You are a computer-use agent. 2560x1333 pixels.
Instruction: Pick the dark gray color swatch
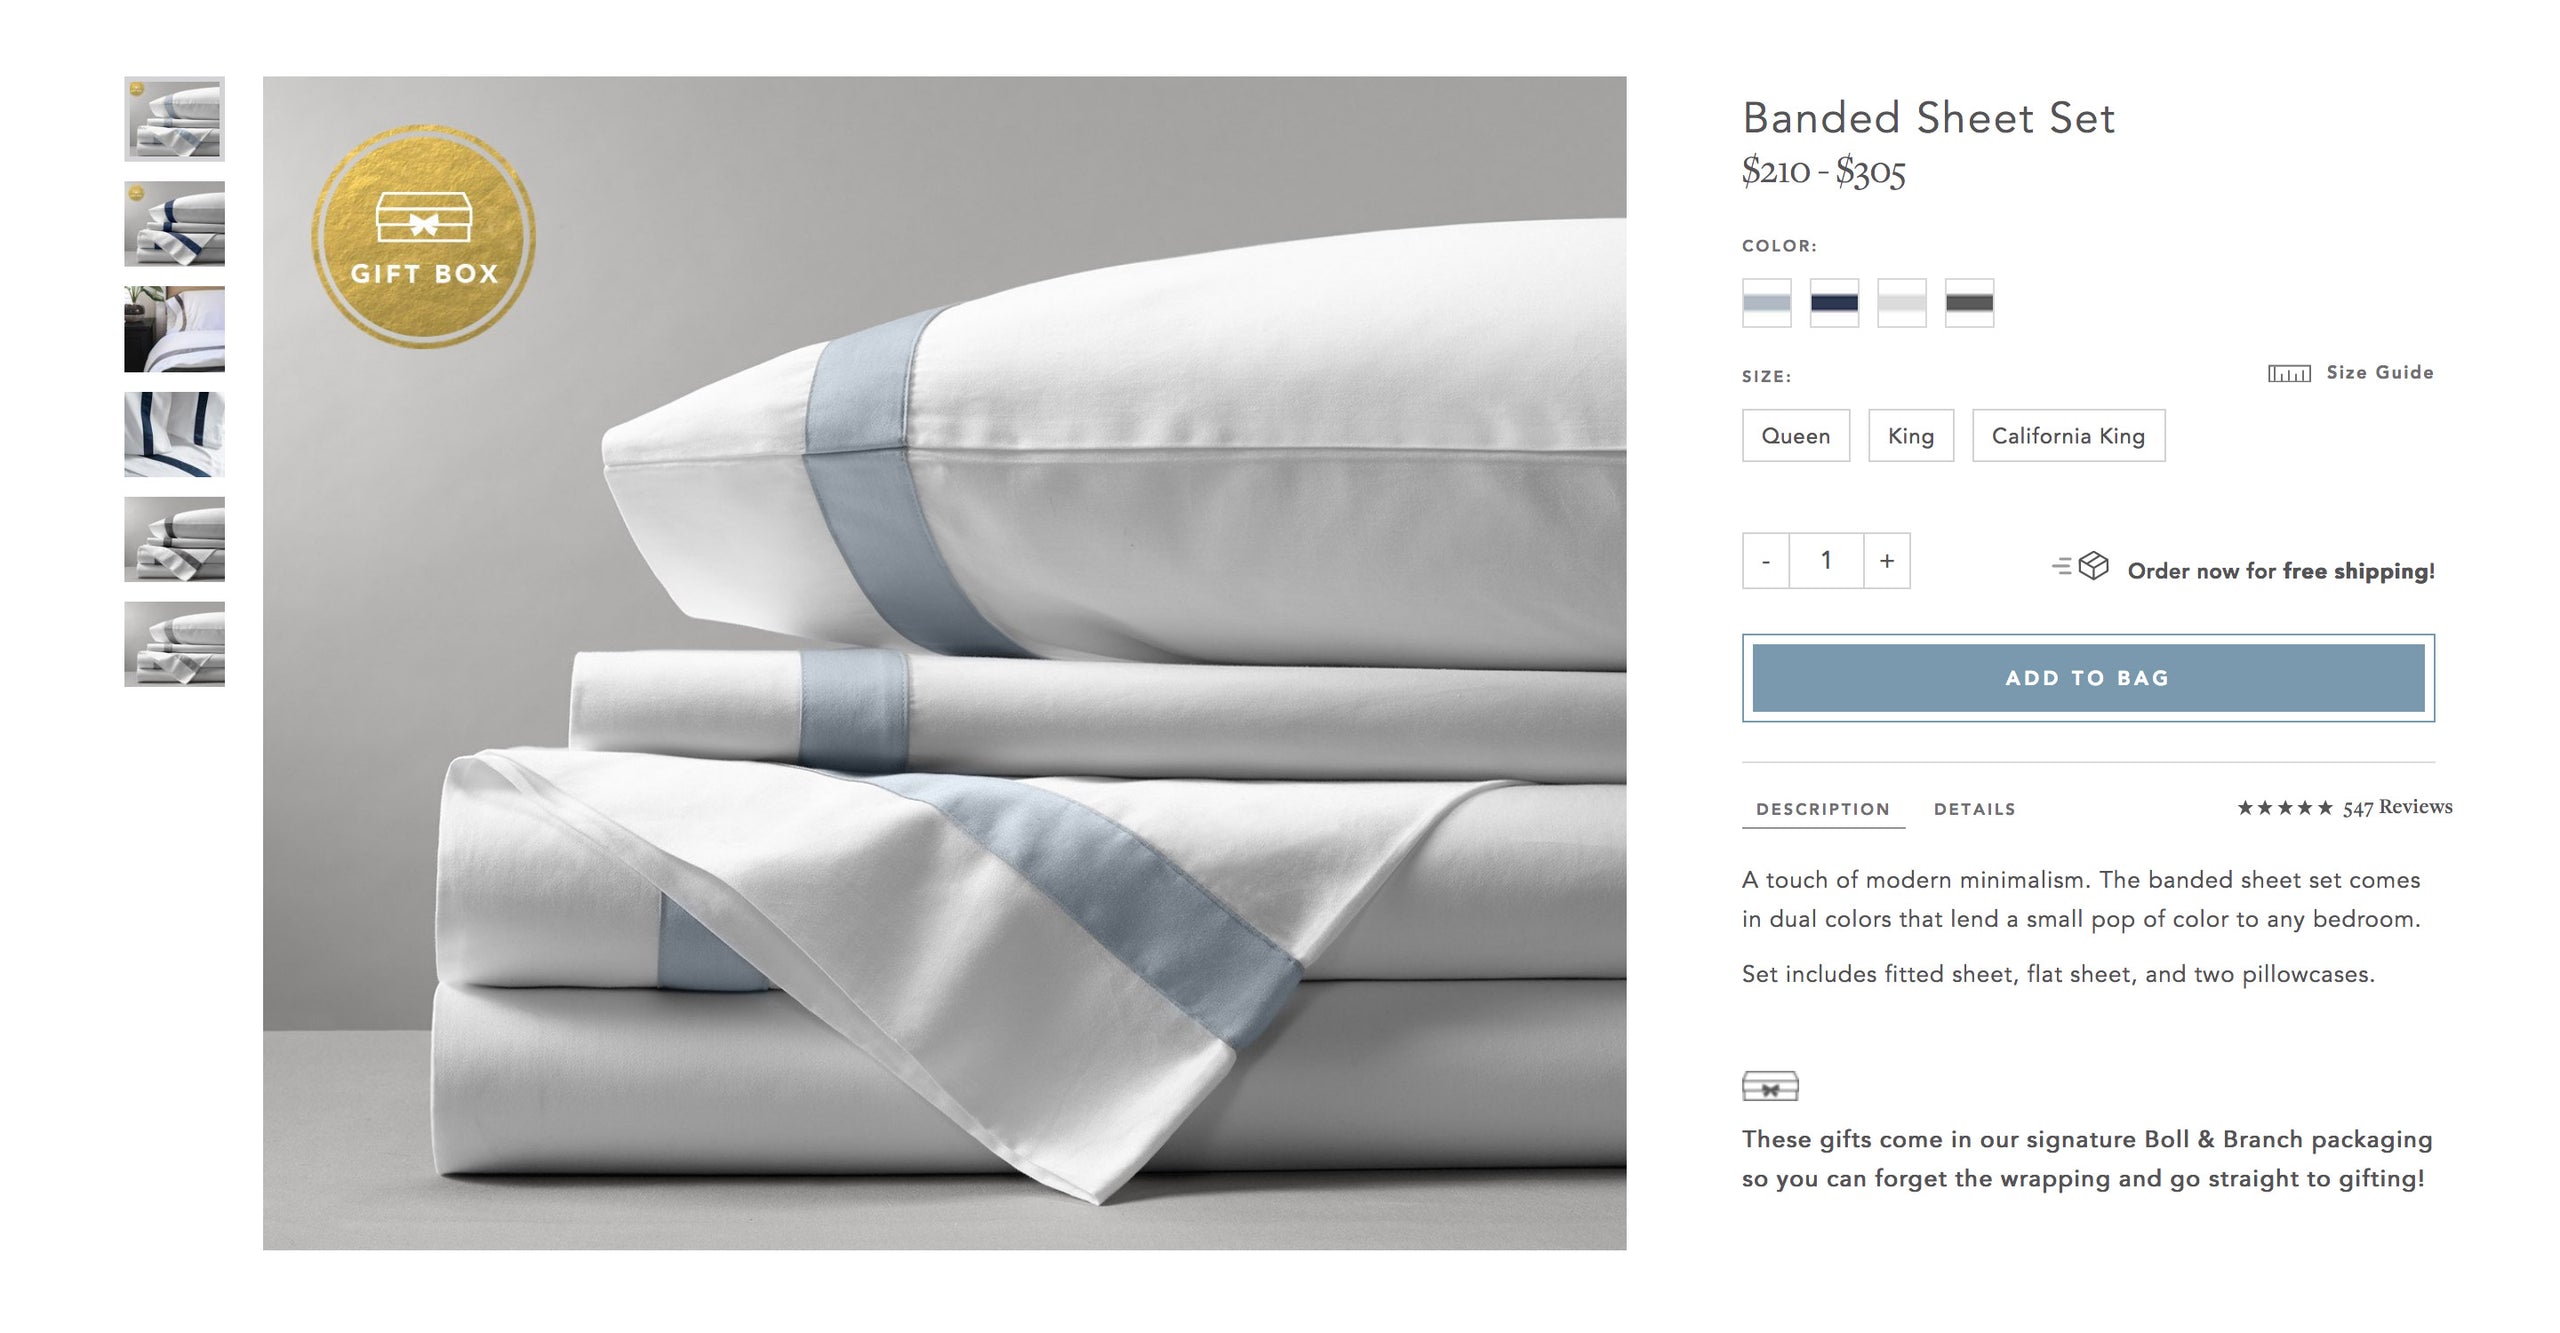(1969, 303)
